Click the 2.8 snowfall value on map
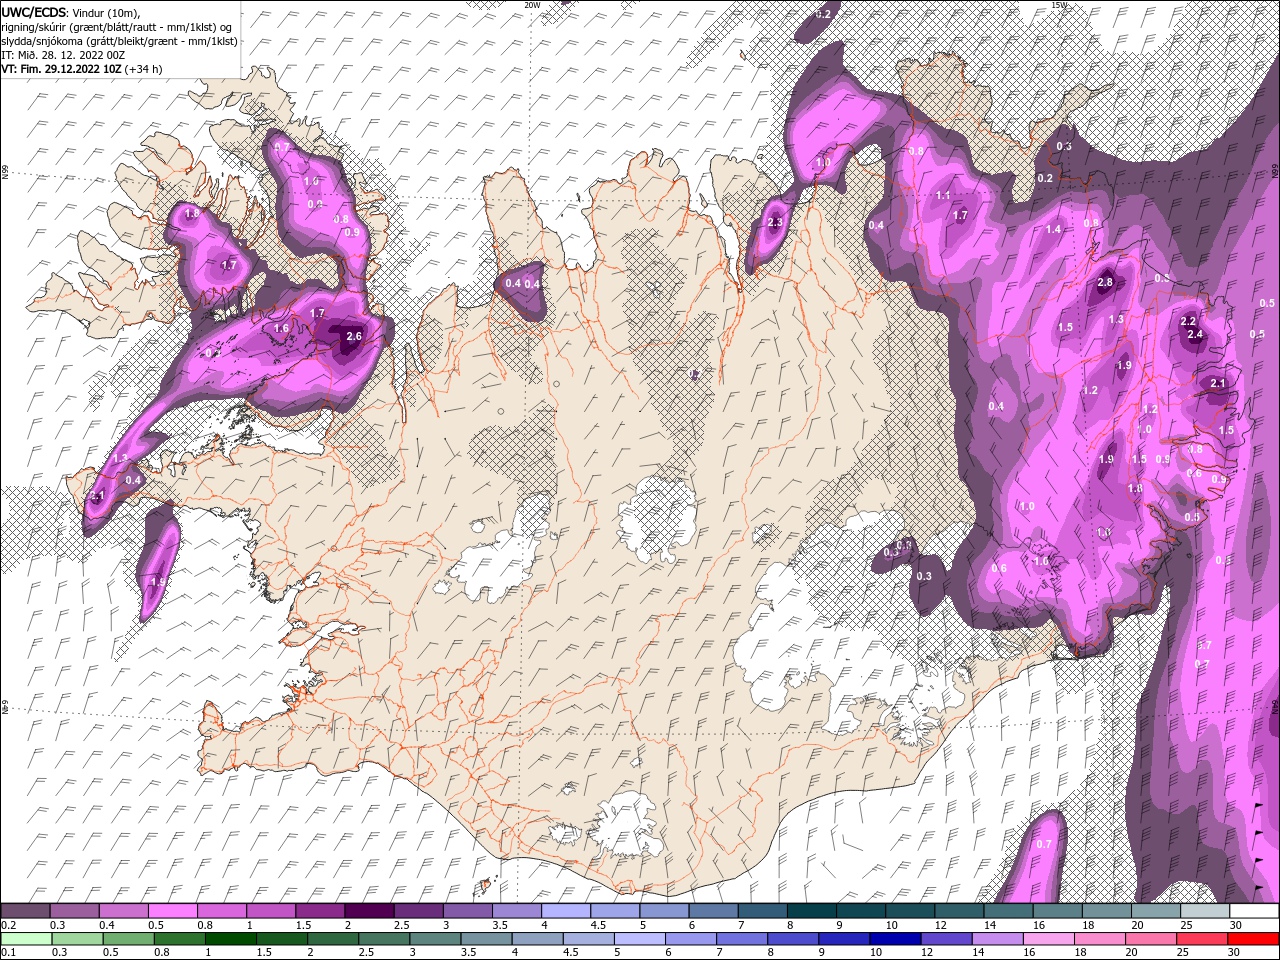 point(1105,283)
